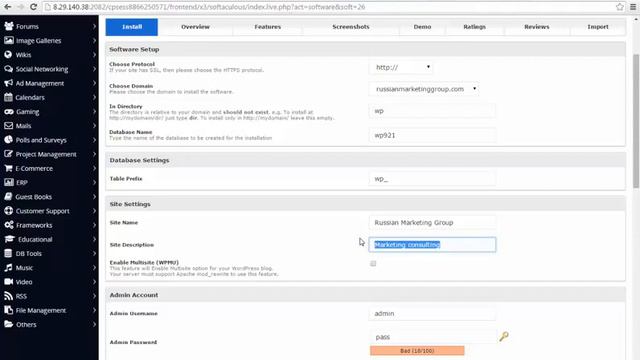Open the Demo tab
Viewport: 640px width, 360px height.
(x=422, y=27)
